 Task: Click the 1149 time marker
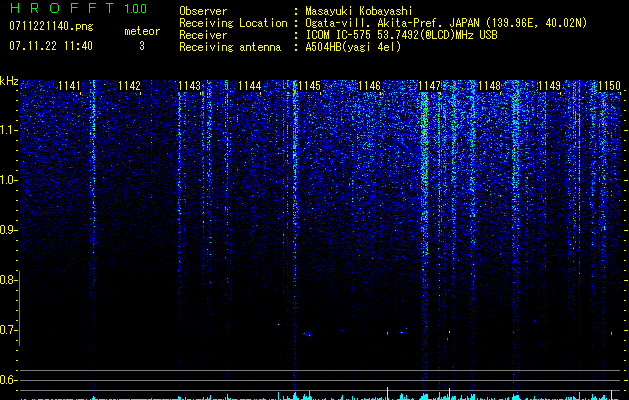(549, 86)
